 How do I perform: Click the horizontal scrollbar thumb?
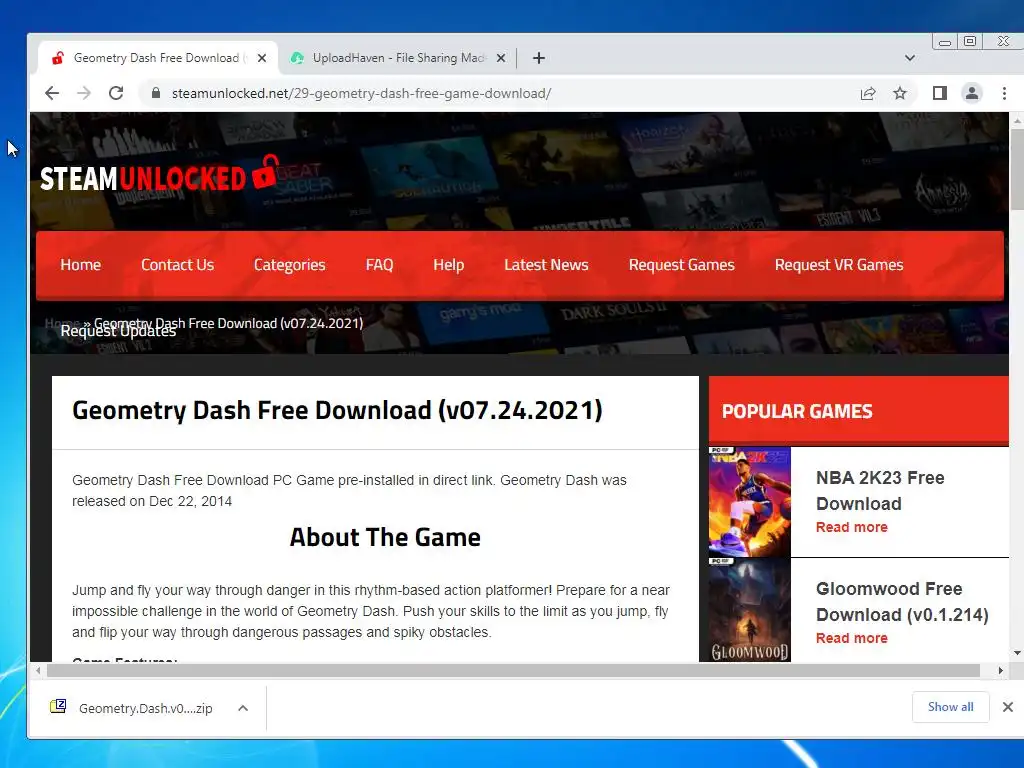click(x=513, y=670)
